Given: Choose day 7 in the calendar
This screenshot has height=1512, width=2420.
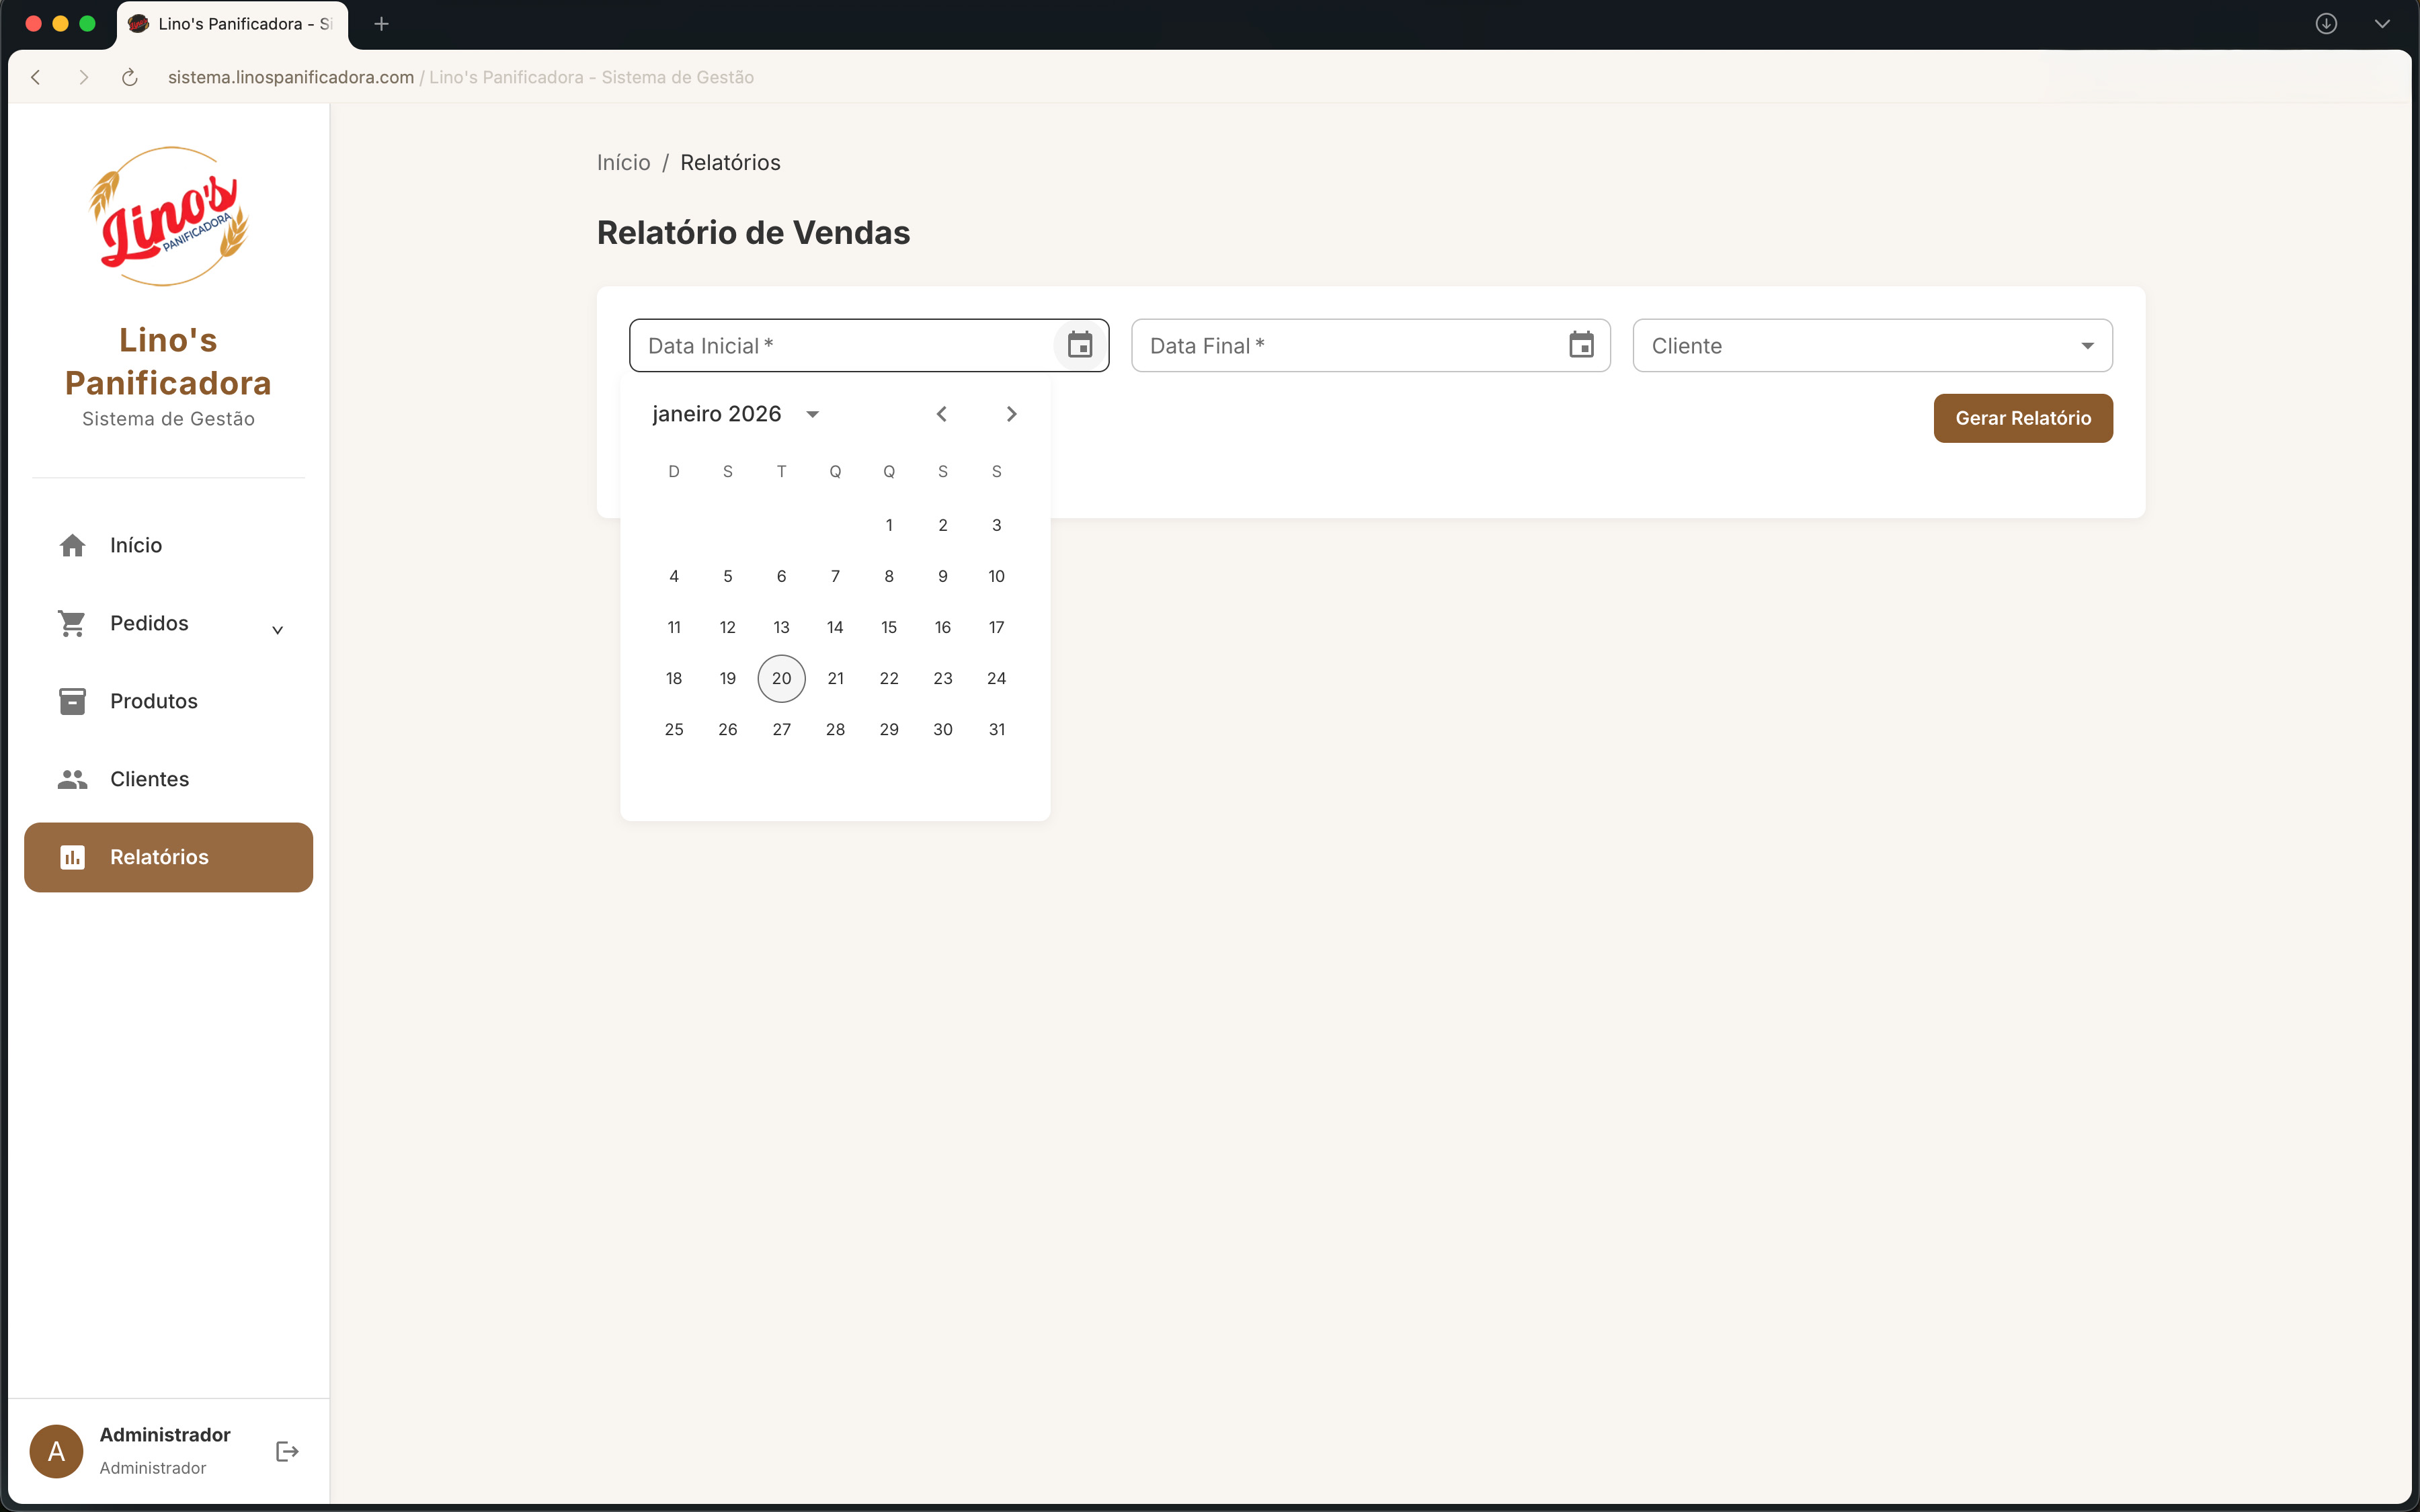Looking at the screenshot, I should point(835,576).
